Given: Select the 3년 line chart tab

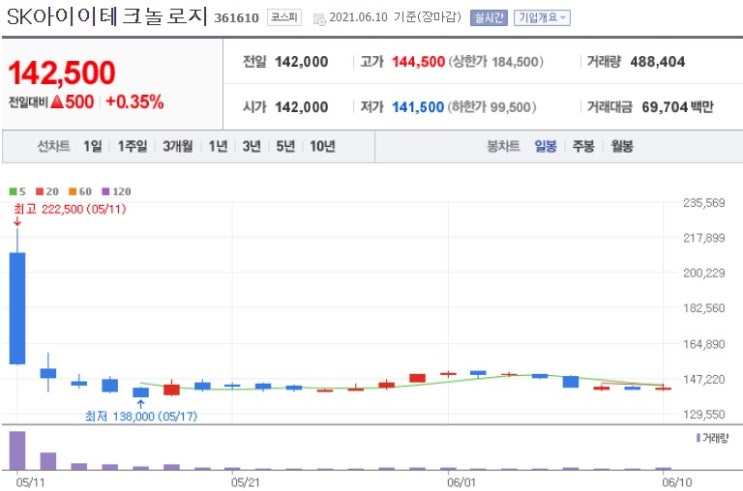Looking at the screenshot, I should (252, 146).
